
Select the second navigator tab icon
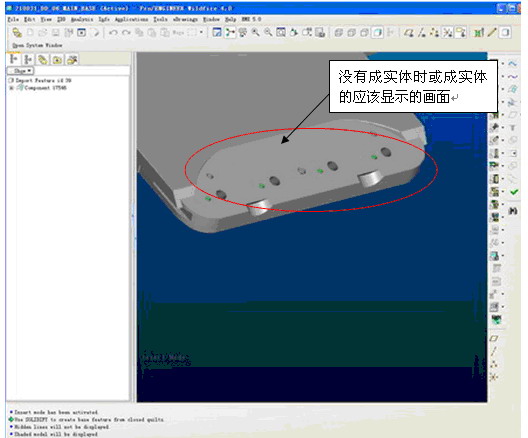[28, 59]
